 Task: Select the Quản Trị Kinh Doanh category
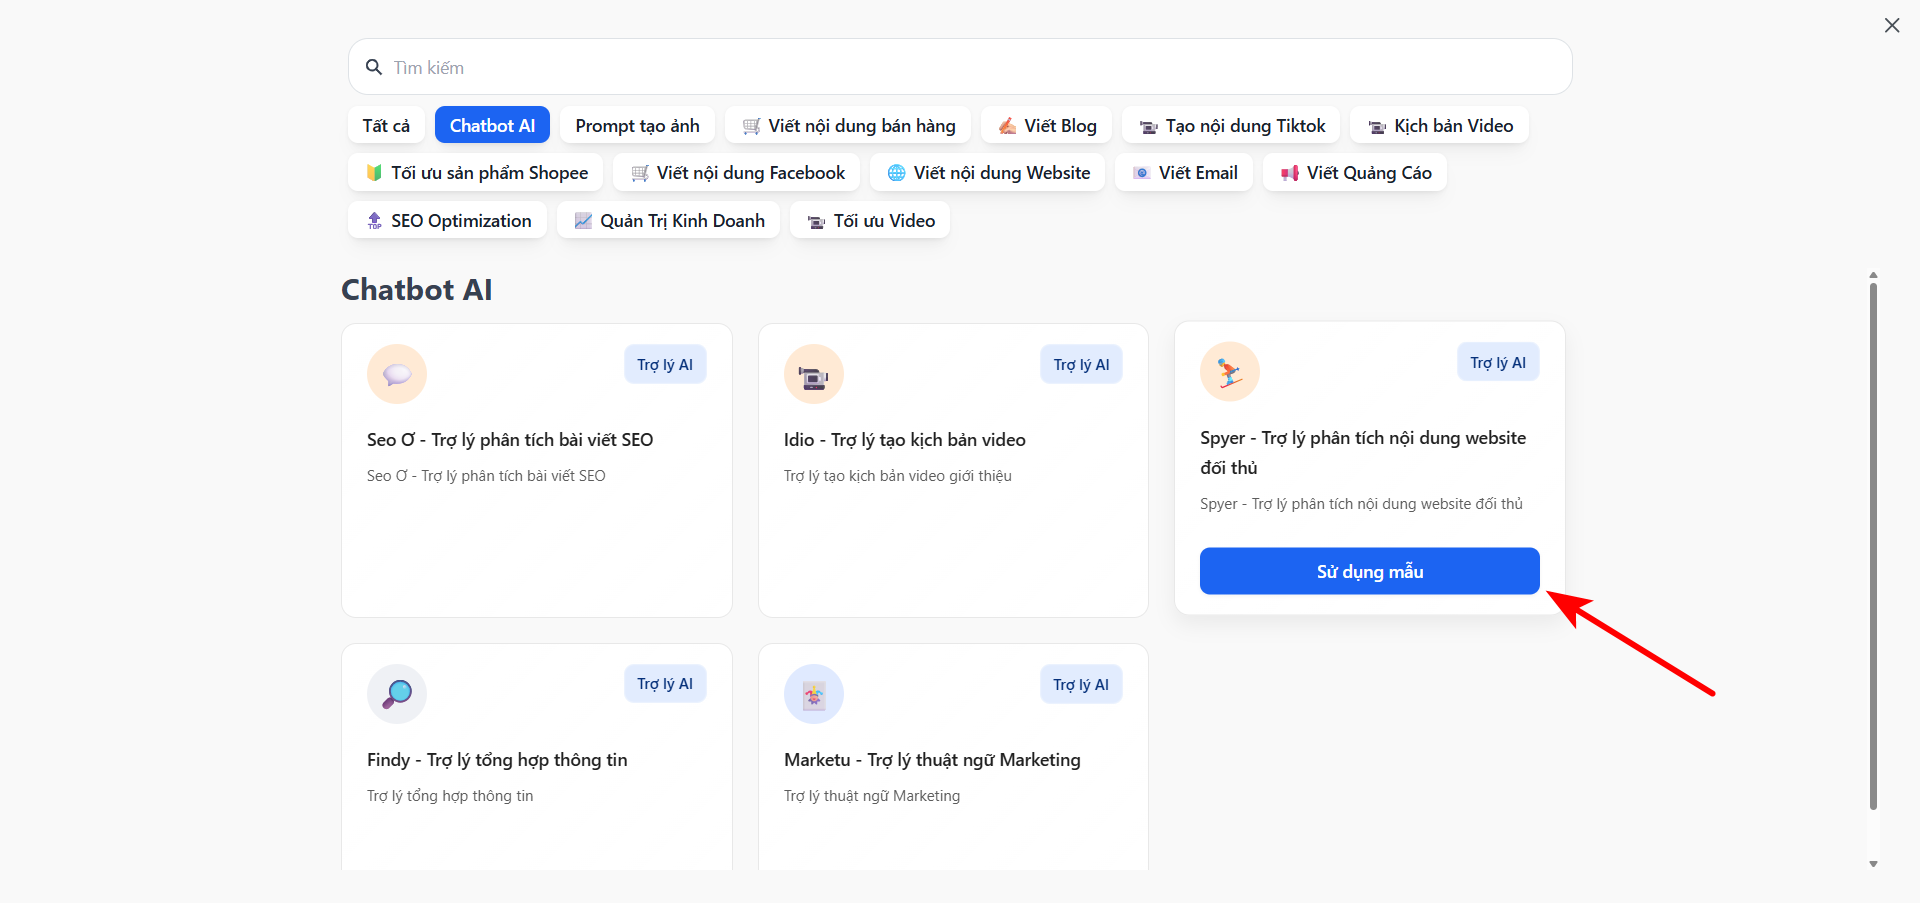click(668, 221)
